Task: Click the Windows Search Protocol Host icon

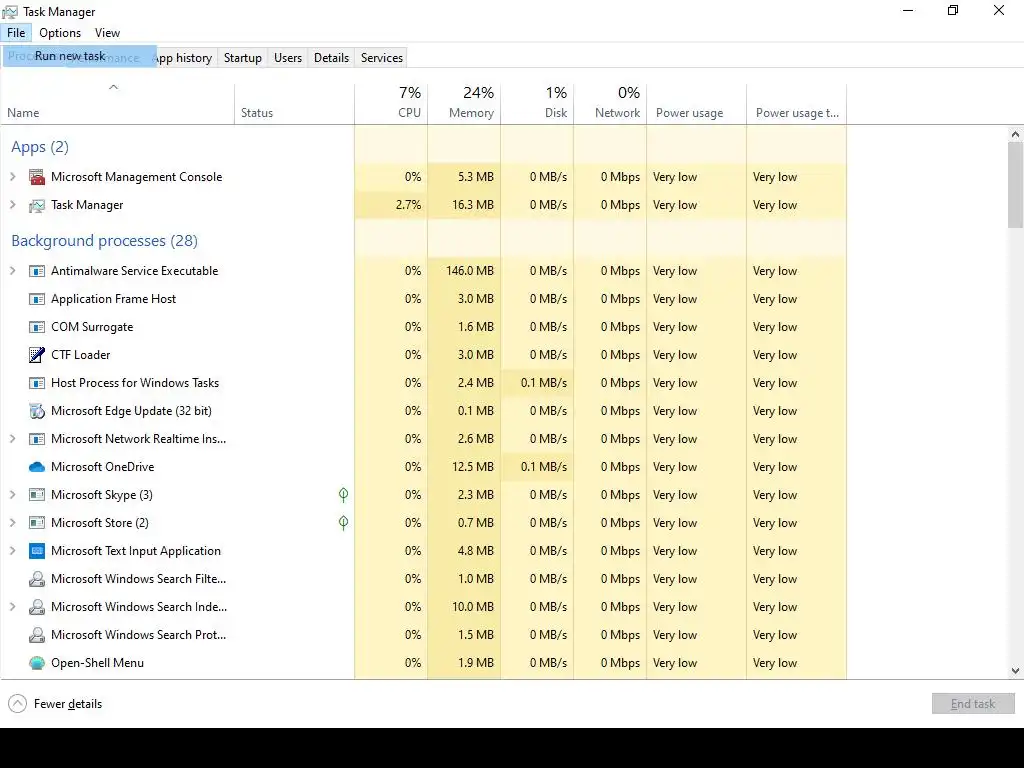Action: pyautogui.click(x=37, y=635)
